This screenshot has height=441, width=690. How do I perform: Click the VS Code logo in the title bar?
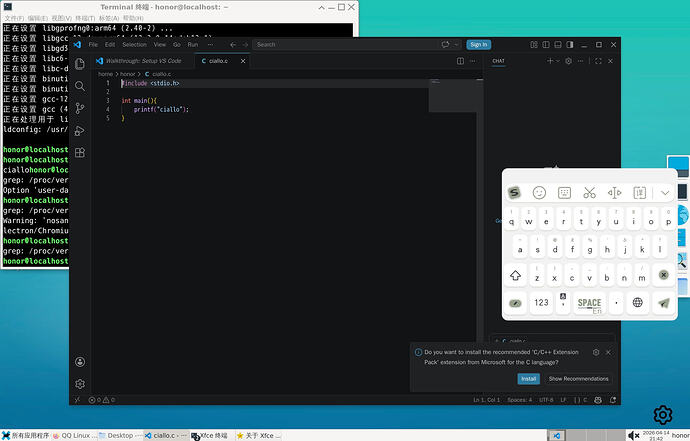(77, 44)
